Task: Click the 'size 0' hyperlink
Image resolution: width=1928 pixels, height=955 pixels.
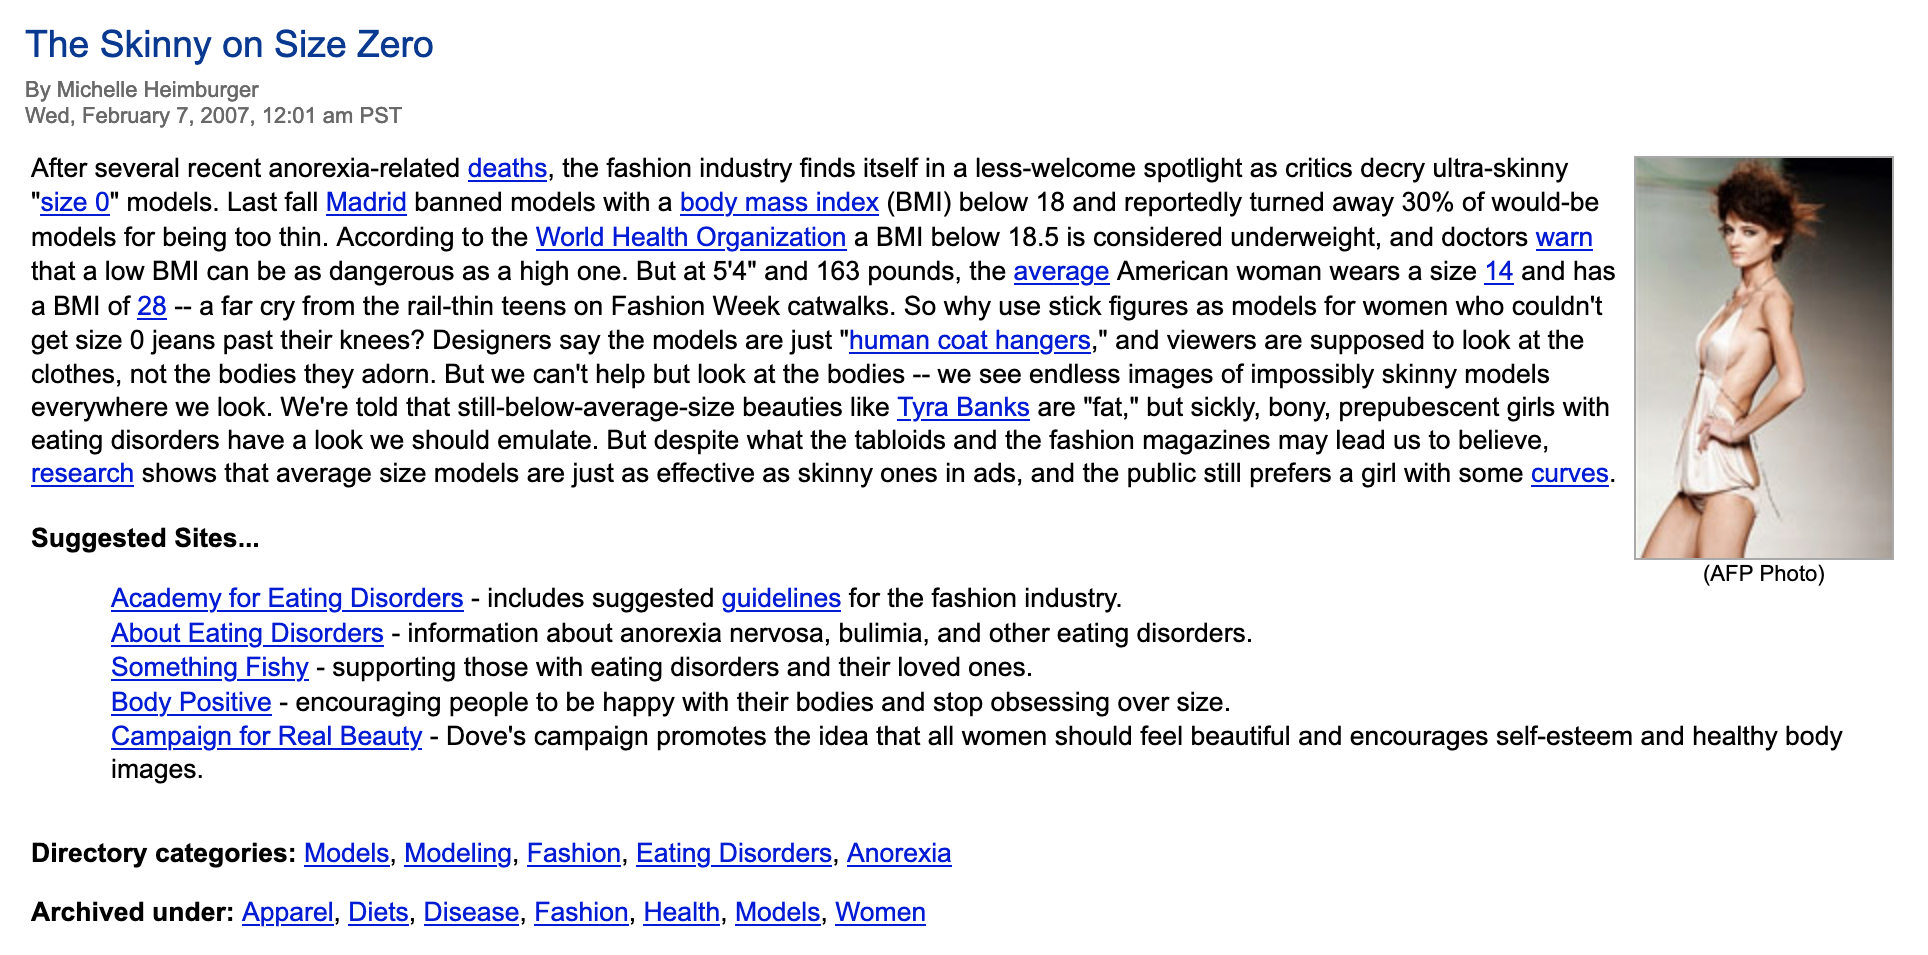Action: [x=75, y=202]
